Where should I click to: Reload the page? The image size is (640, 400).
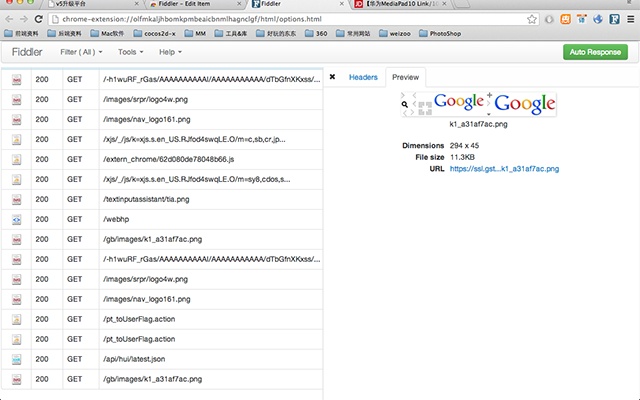click(38, 19)
